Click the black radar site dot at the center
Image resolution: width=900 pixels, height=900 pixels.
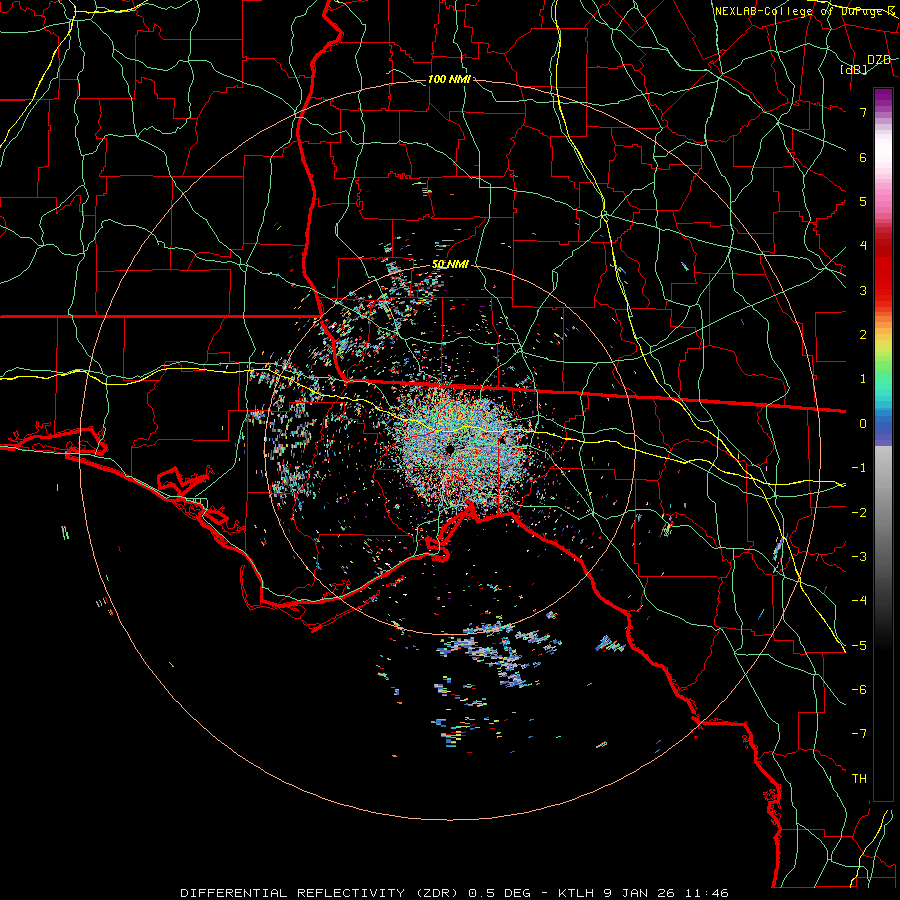click(449, 449)
